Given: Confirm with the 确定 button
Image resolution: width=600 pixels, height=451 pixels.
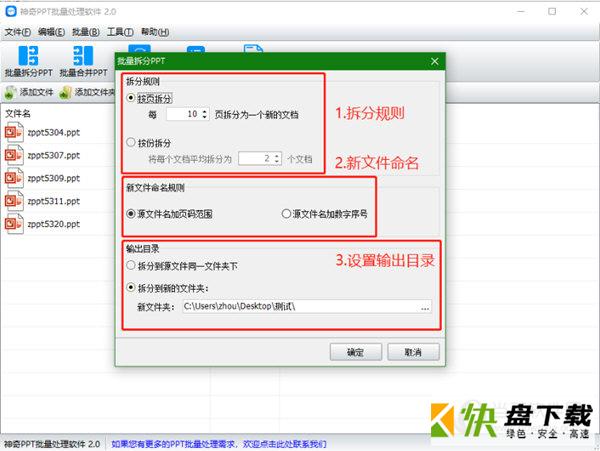Looking at the screenshot, I should click(x=355, y=352).
